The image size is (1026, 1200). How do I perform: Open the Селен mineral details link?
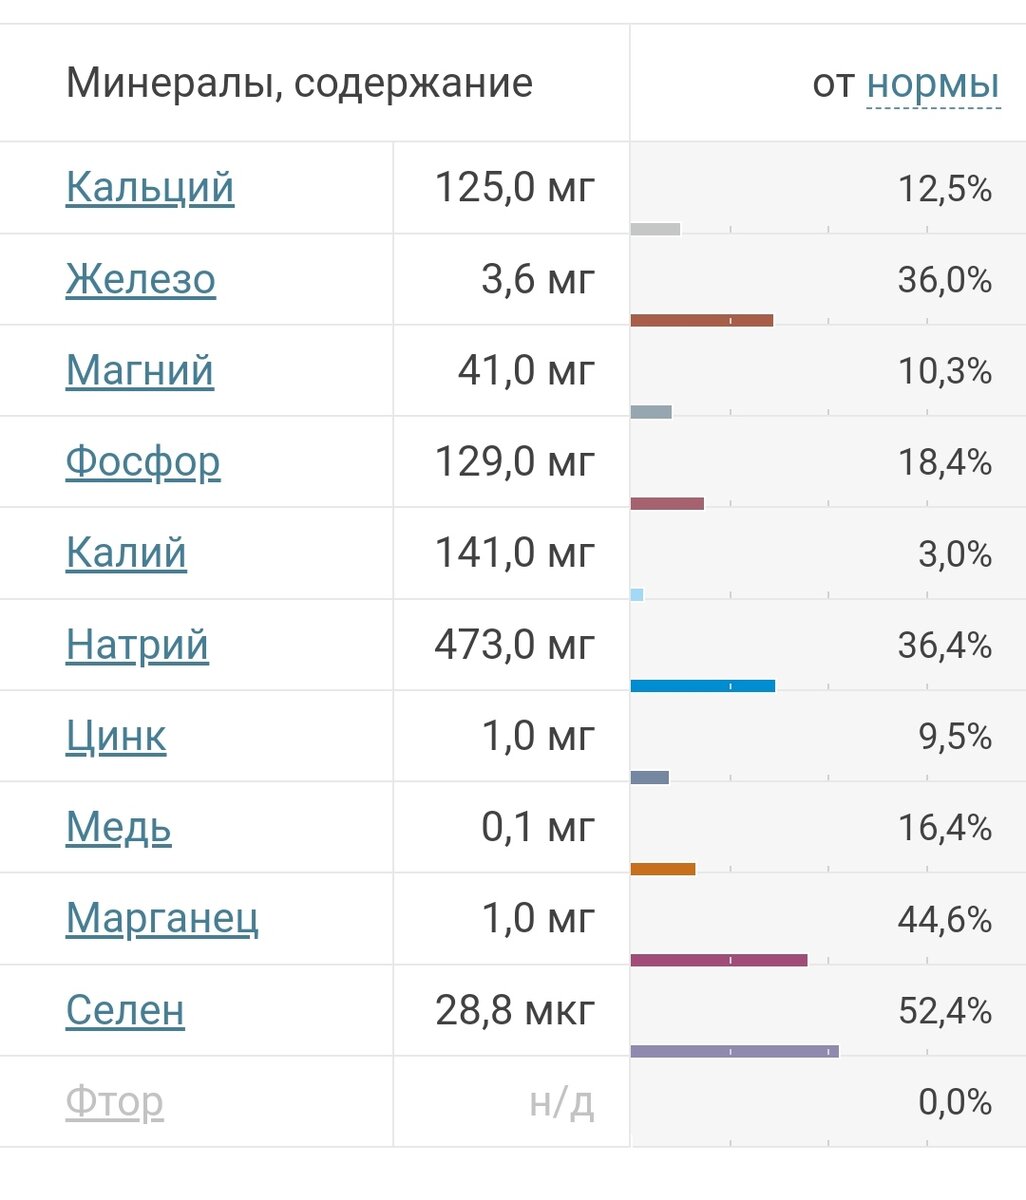coord(124,1009)
